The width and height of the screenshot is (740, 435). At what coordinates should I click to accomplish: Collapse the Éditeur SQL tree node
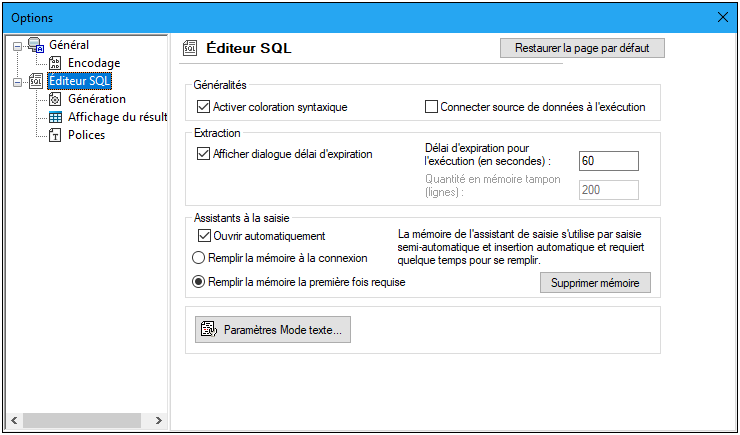coord(17,81)
